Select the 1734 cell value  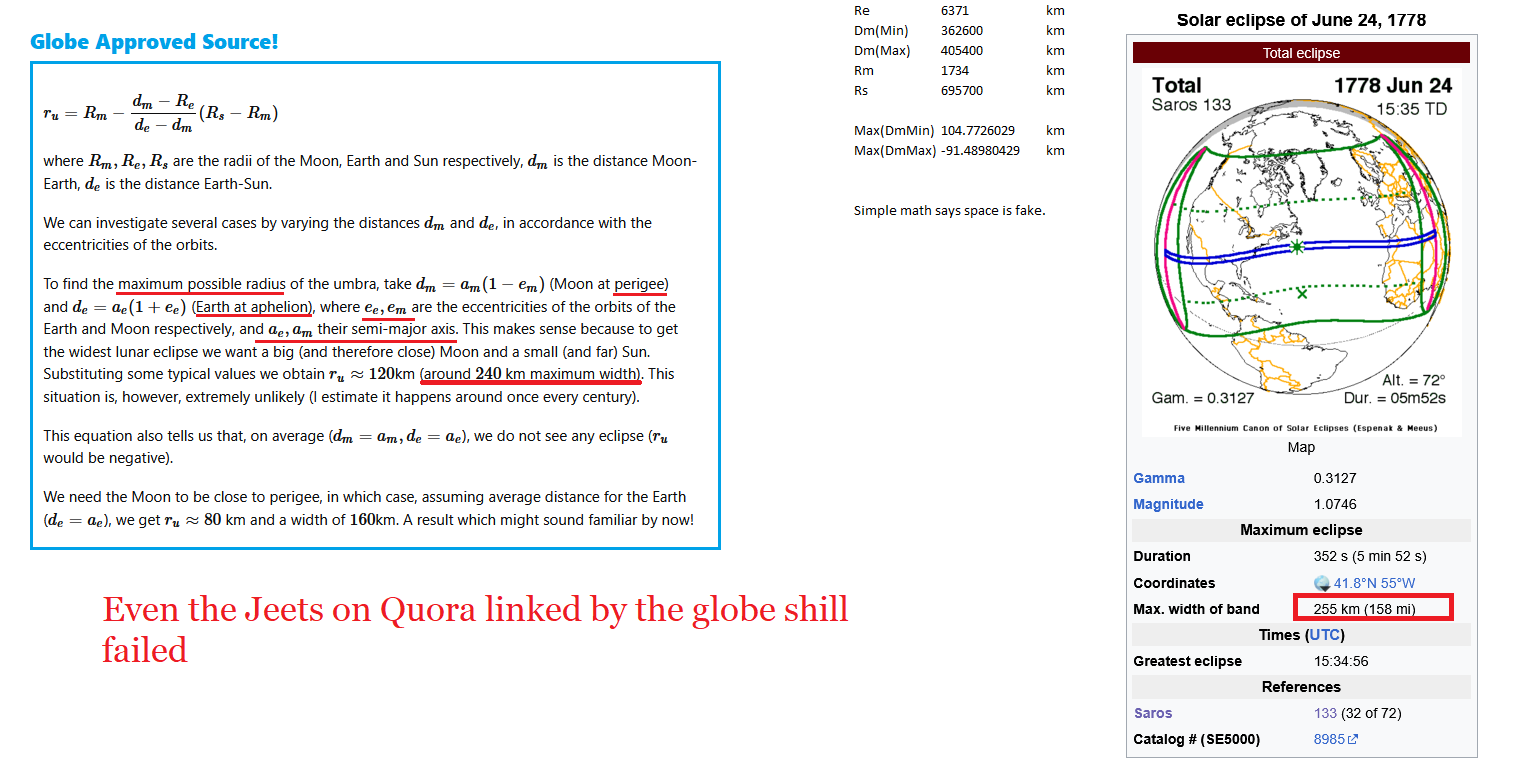955,71
